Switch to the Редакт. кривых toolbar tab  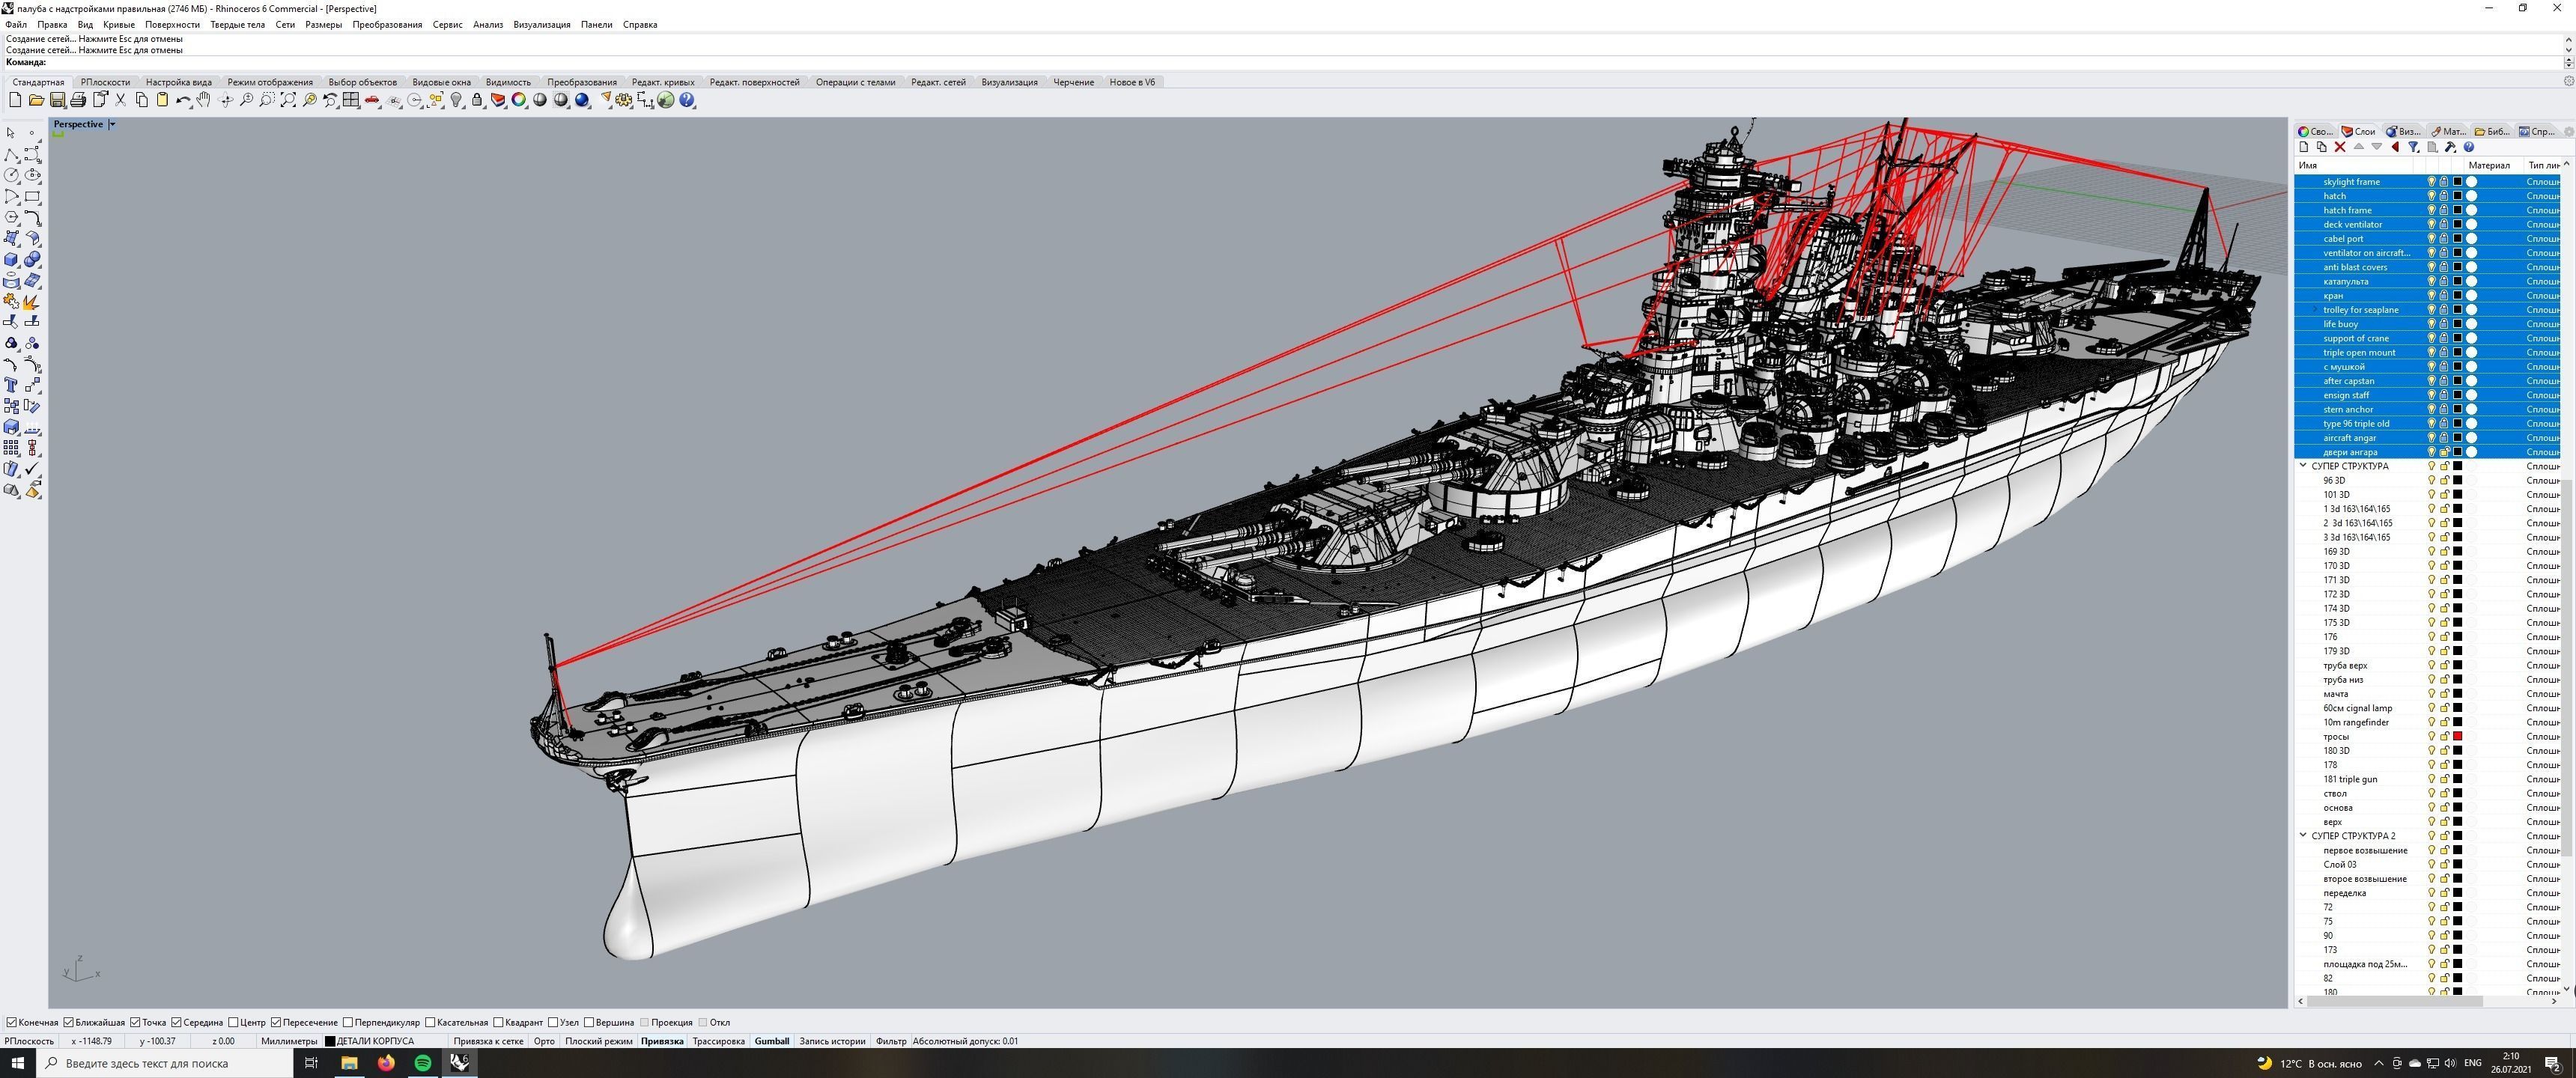(662, 82)
